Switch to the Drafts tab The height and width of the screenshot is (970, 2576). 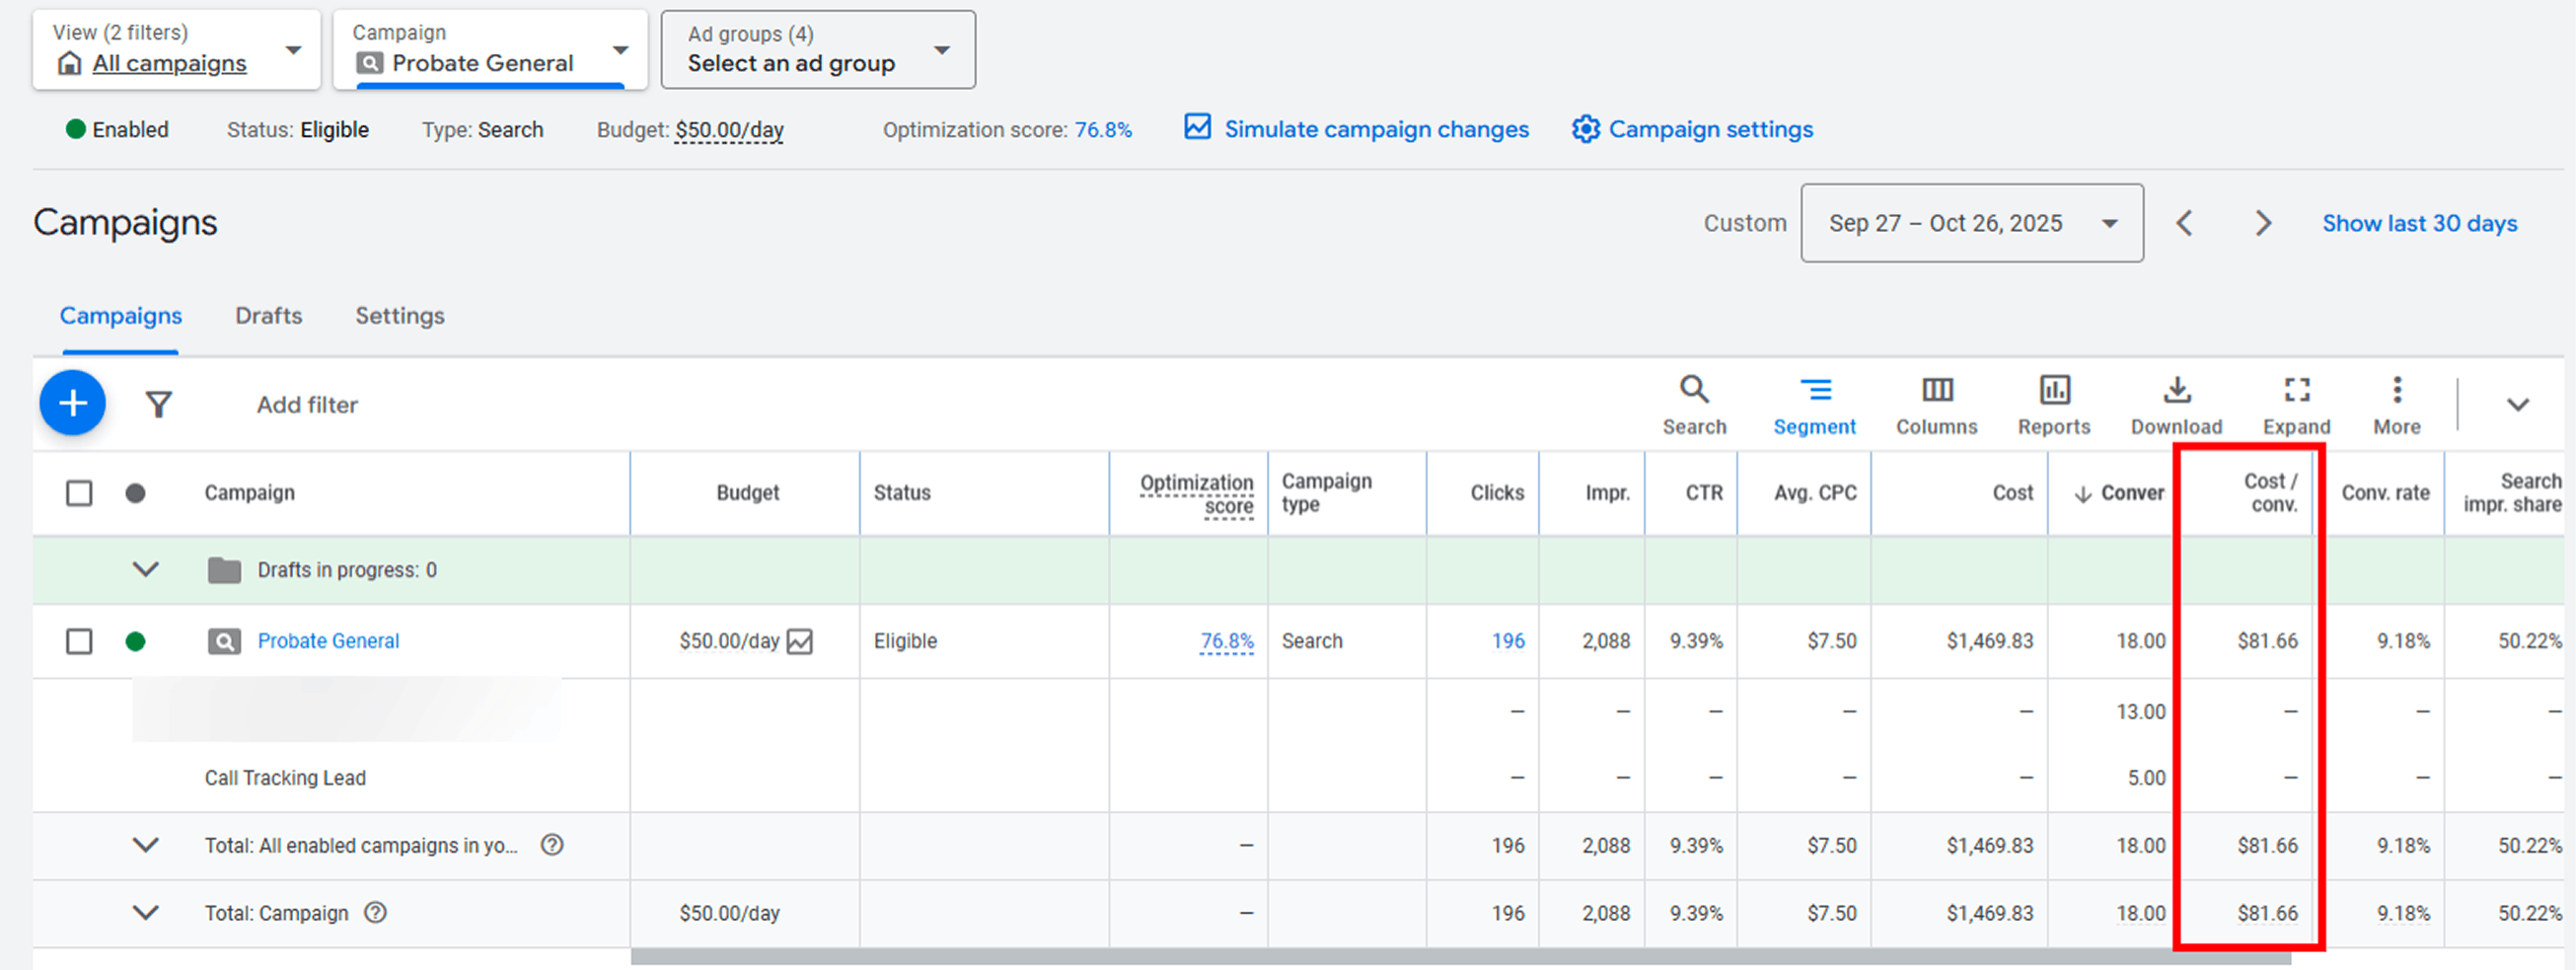point(268,316)
